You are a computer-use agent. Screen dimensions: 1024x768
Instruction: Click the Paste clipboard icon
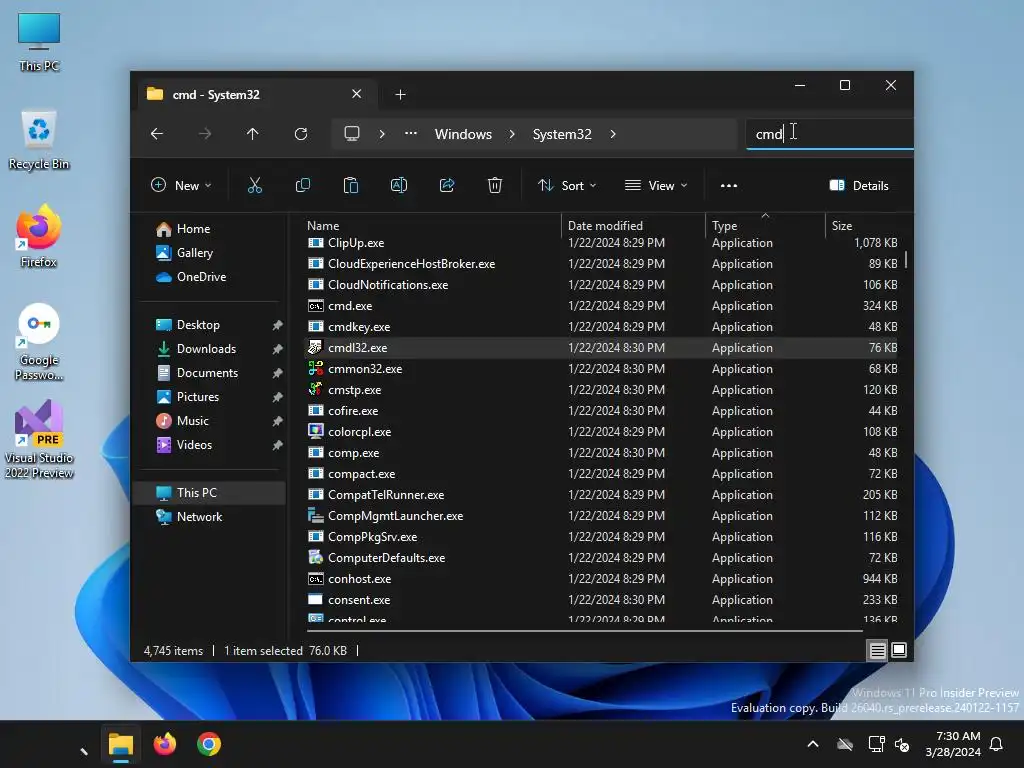click(351, 185)
